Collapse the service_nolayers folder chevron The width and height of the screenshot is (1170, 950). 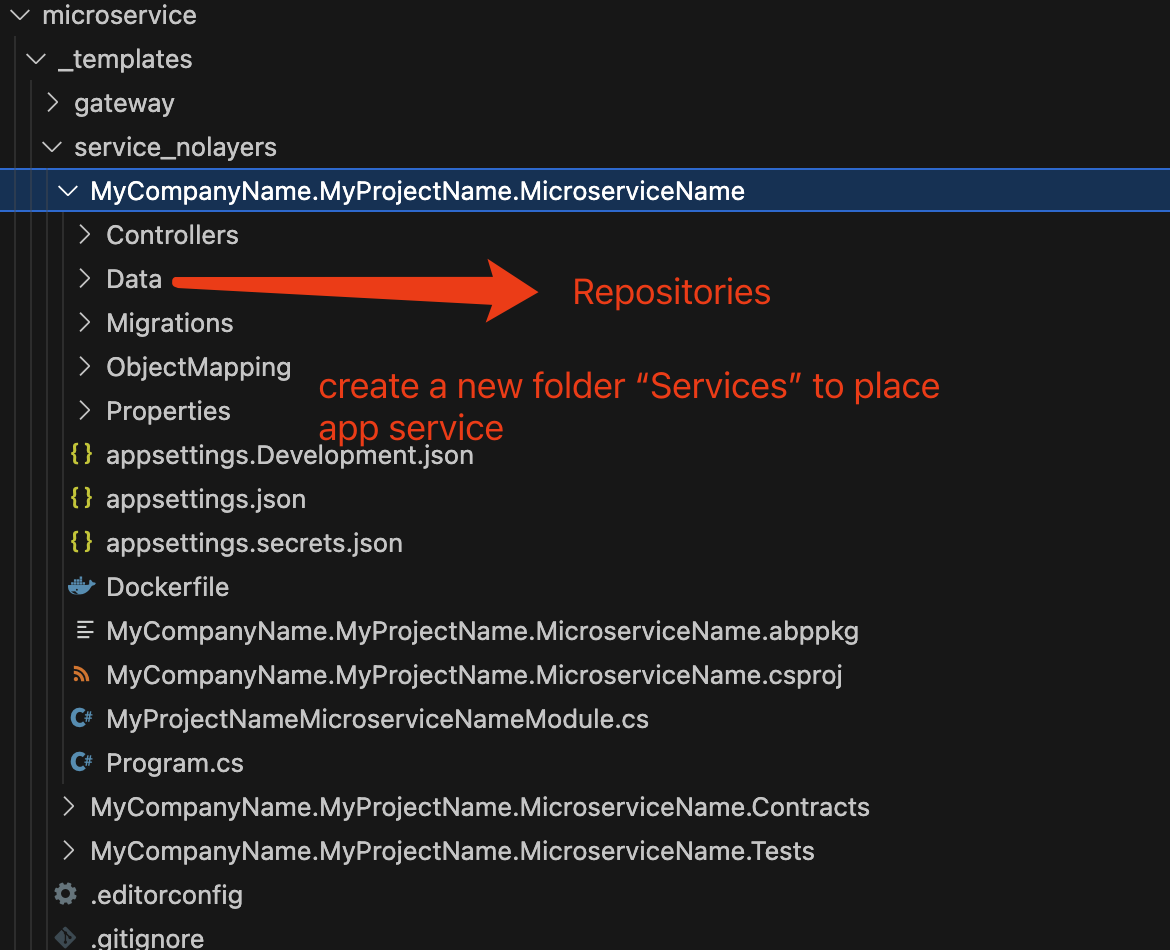click(52, 147)
